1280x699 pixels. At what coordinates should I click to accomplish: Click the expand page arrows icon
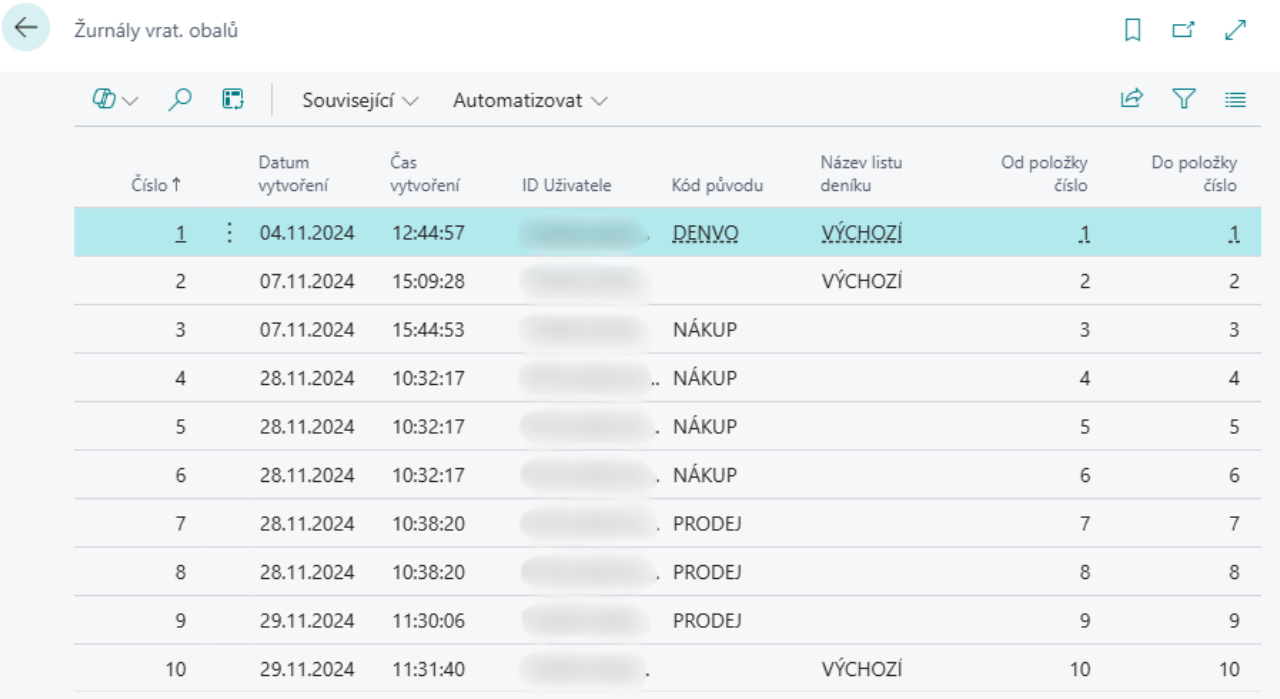coord(1236,31)
